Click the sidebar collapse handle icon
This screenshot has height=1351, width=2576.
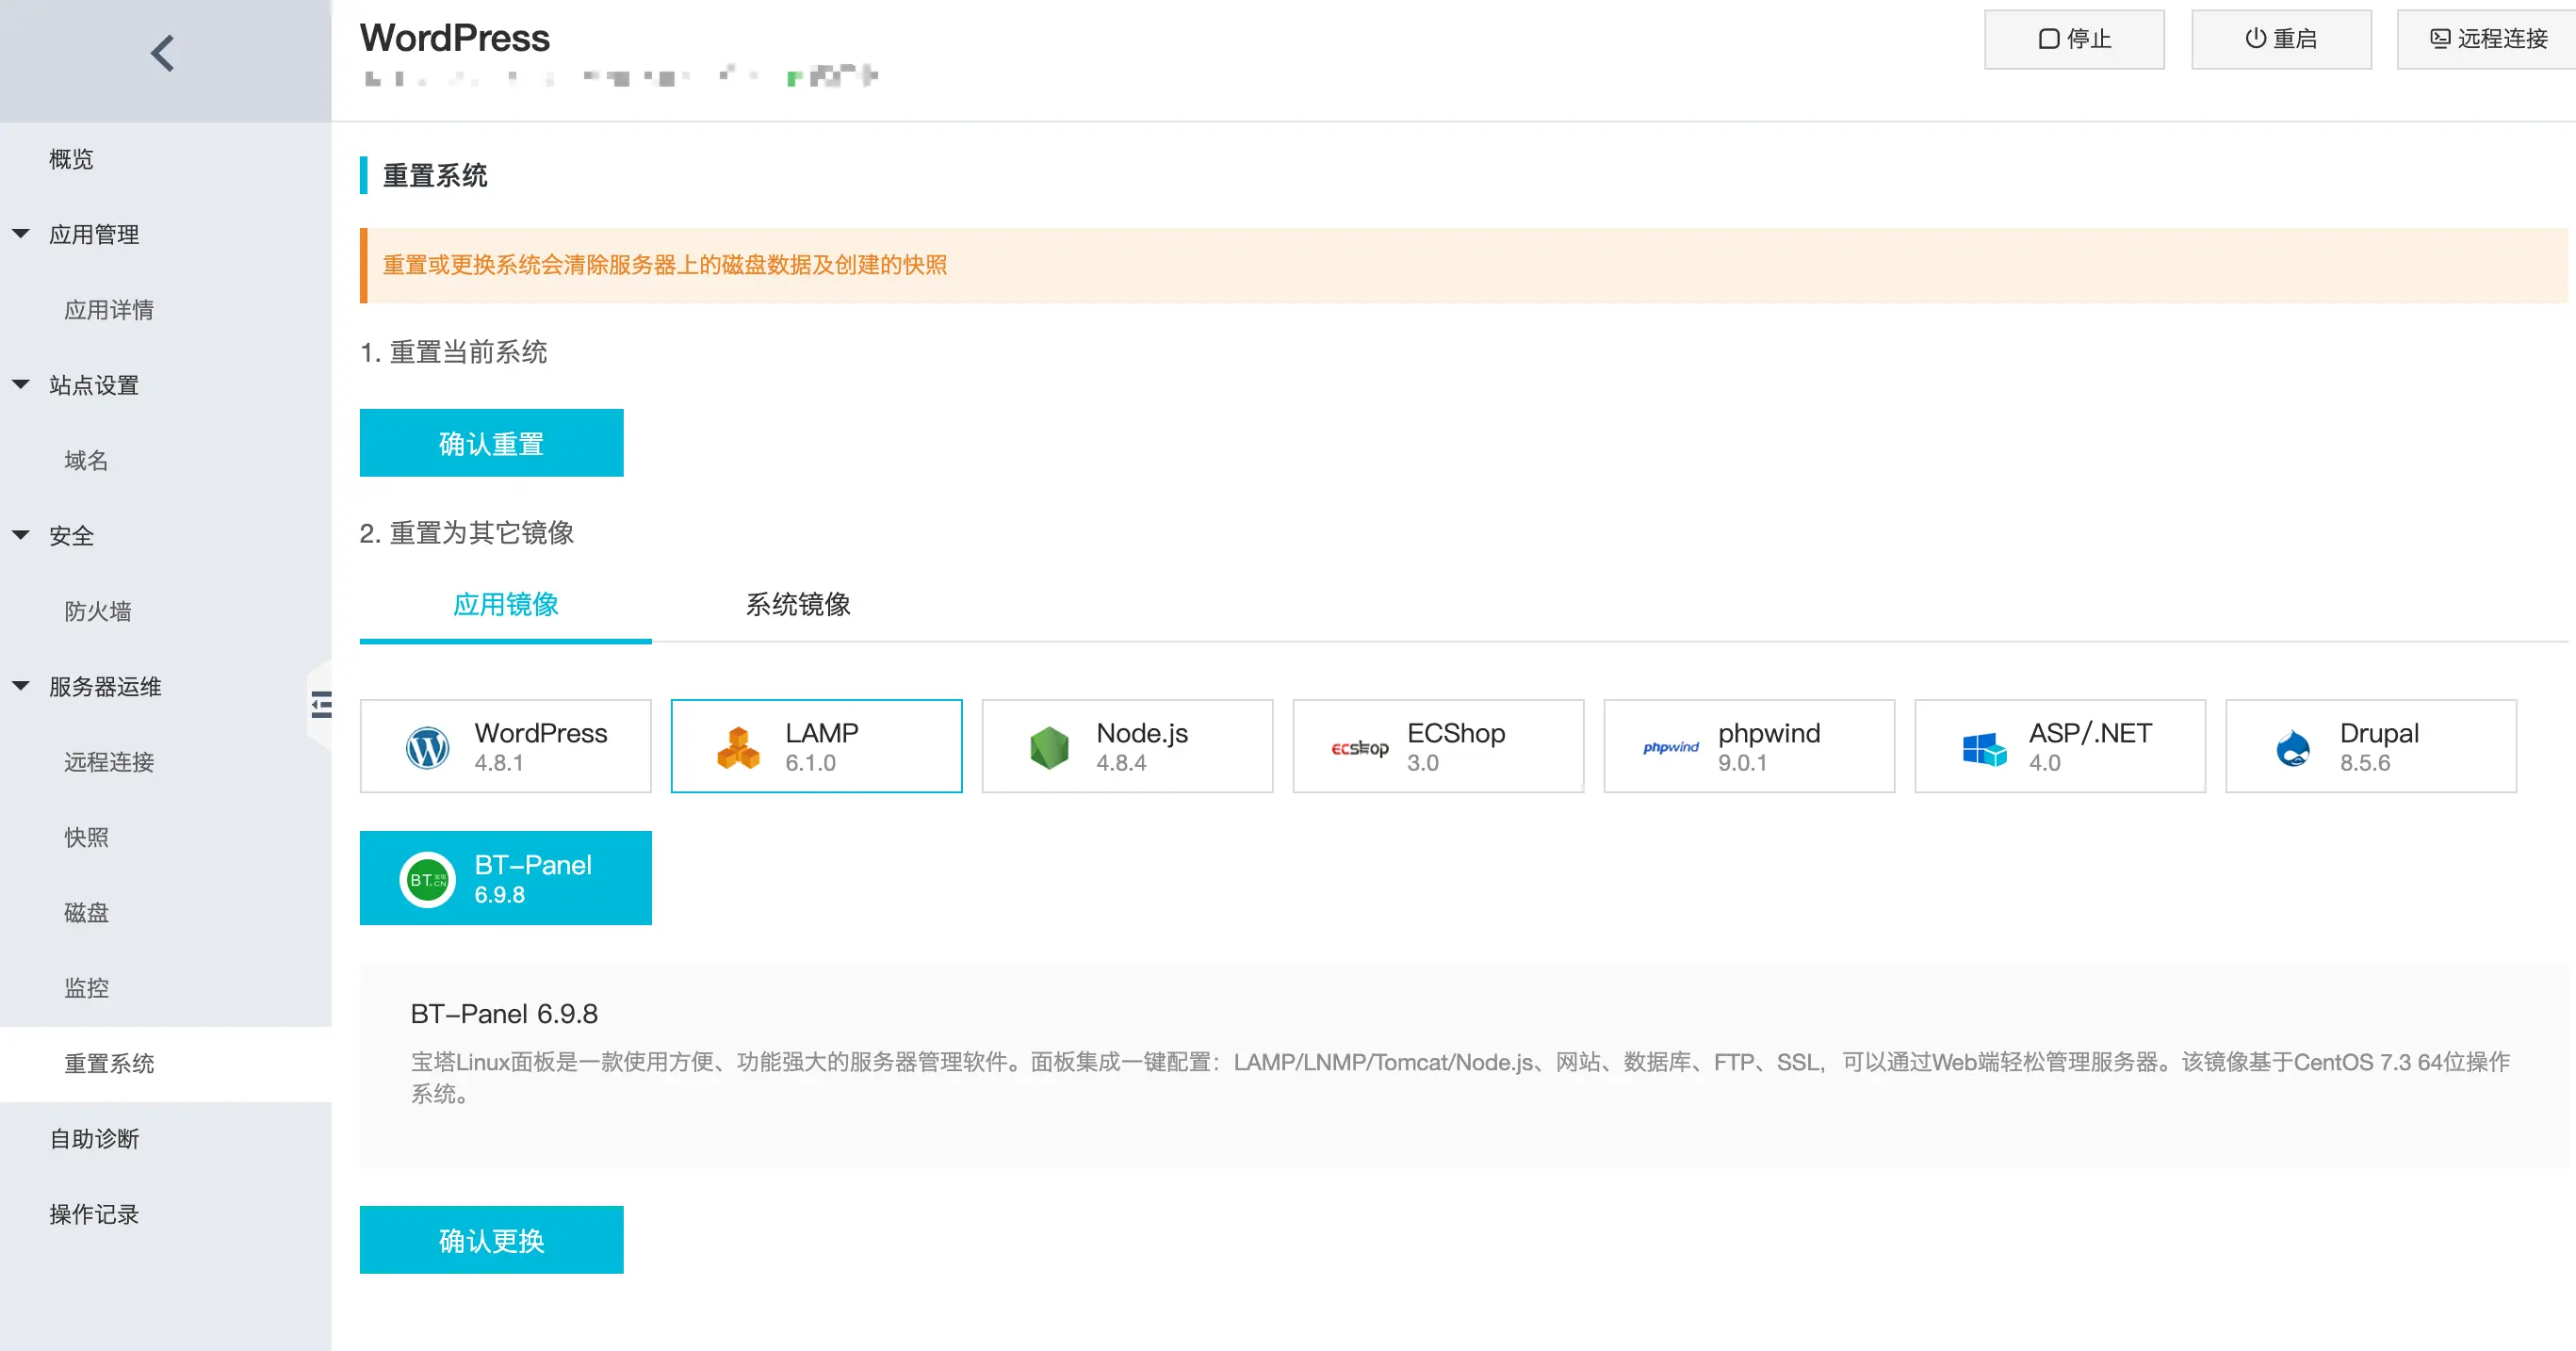point(320,705)
